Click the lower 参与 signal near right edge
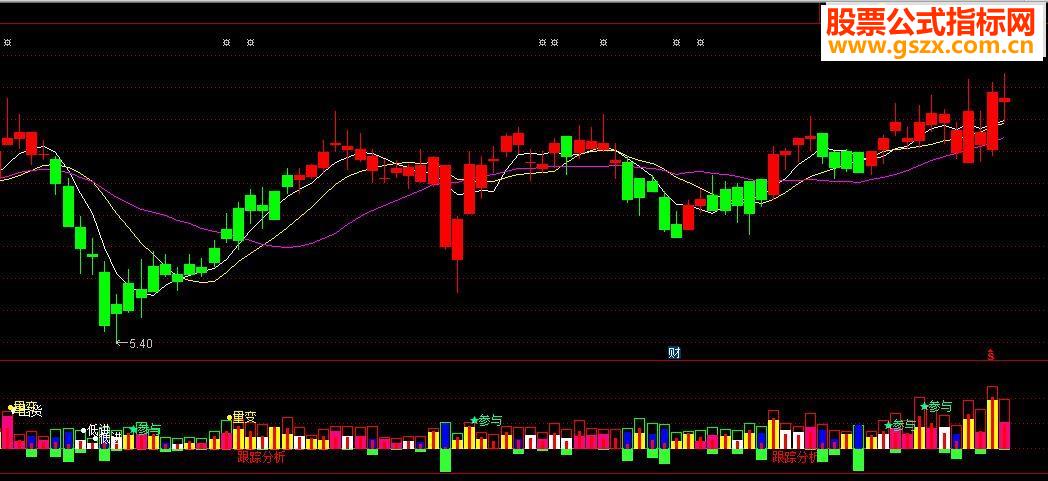Screen dimensions: 1048x481 coord(901,425)
